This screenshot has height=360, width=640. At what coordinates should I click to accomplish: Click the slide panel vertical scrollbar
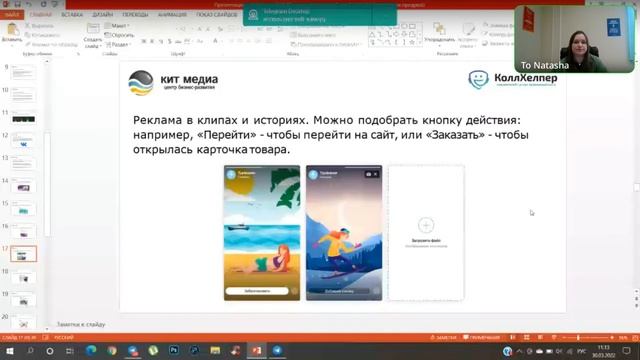[47, 184]
